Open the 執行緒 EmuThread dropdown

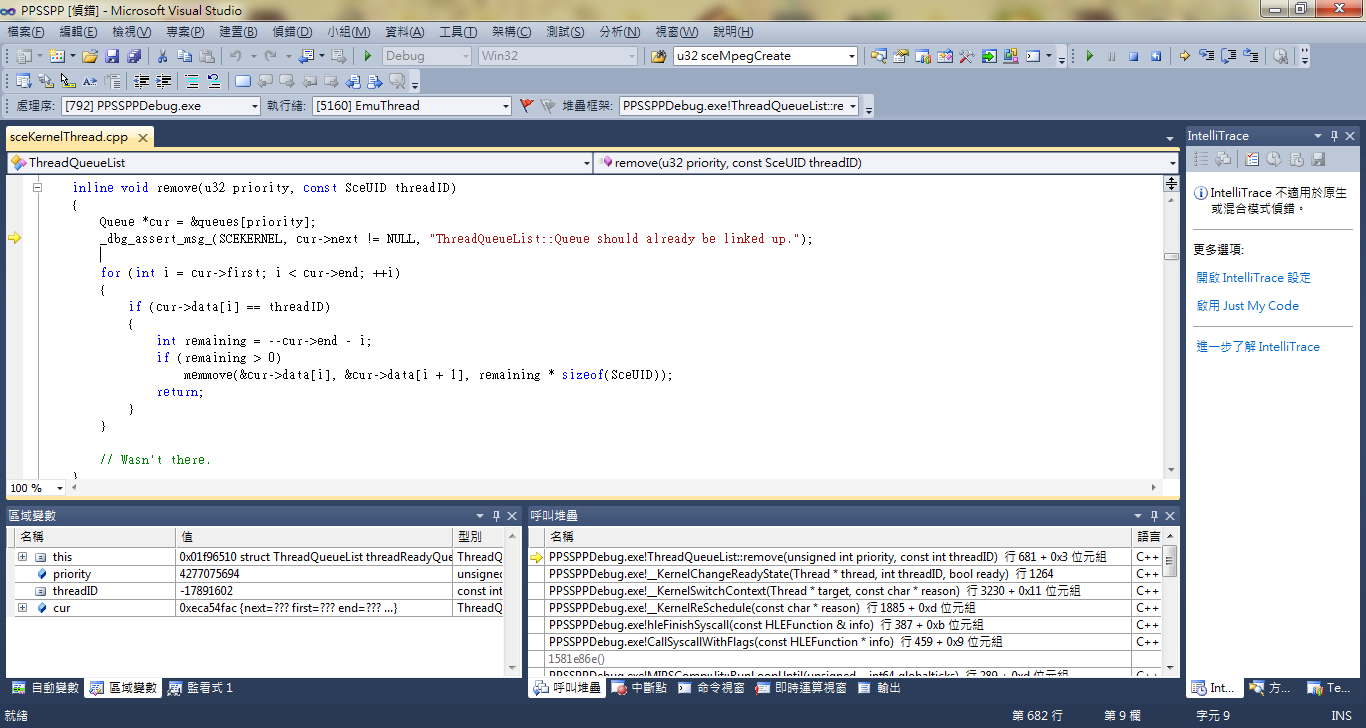505,106
